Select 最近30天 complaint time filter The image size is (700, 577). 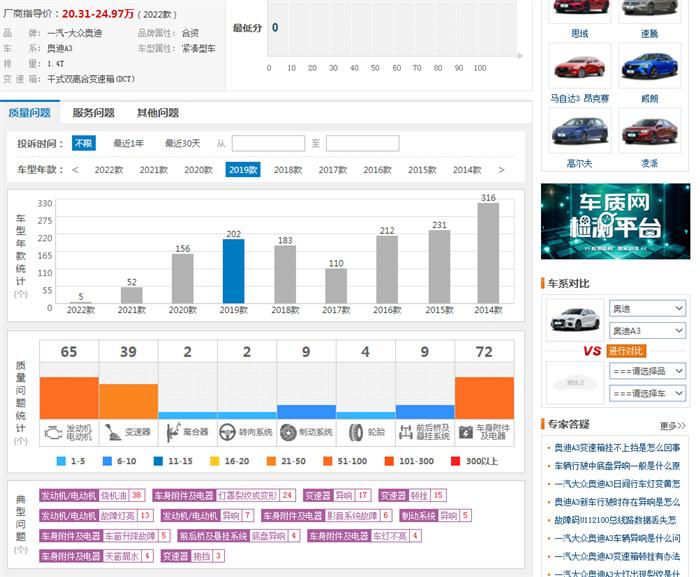click(183, 143)
